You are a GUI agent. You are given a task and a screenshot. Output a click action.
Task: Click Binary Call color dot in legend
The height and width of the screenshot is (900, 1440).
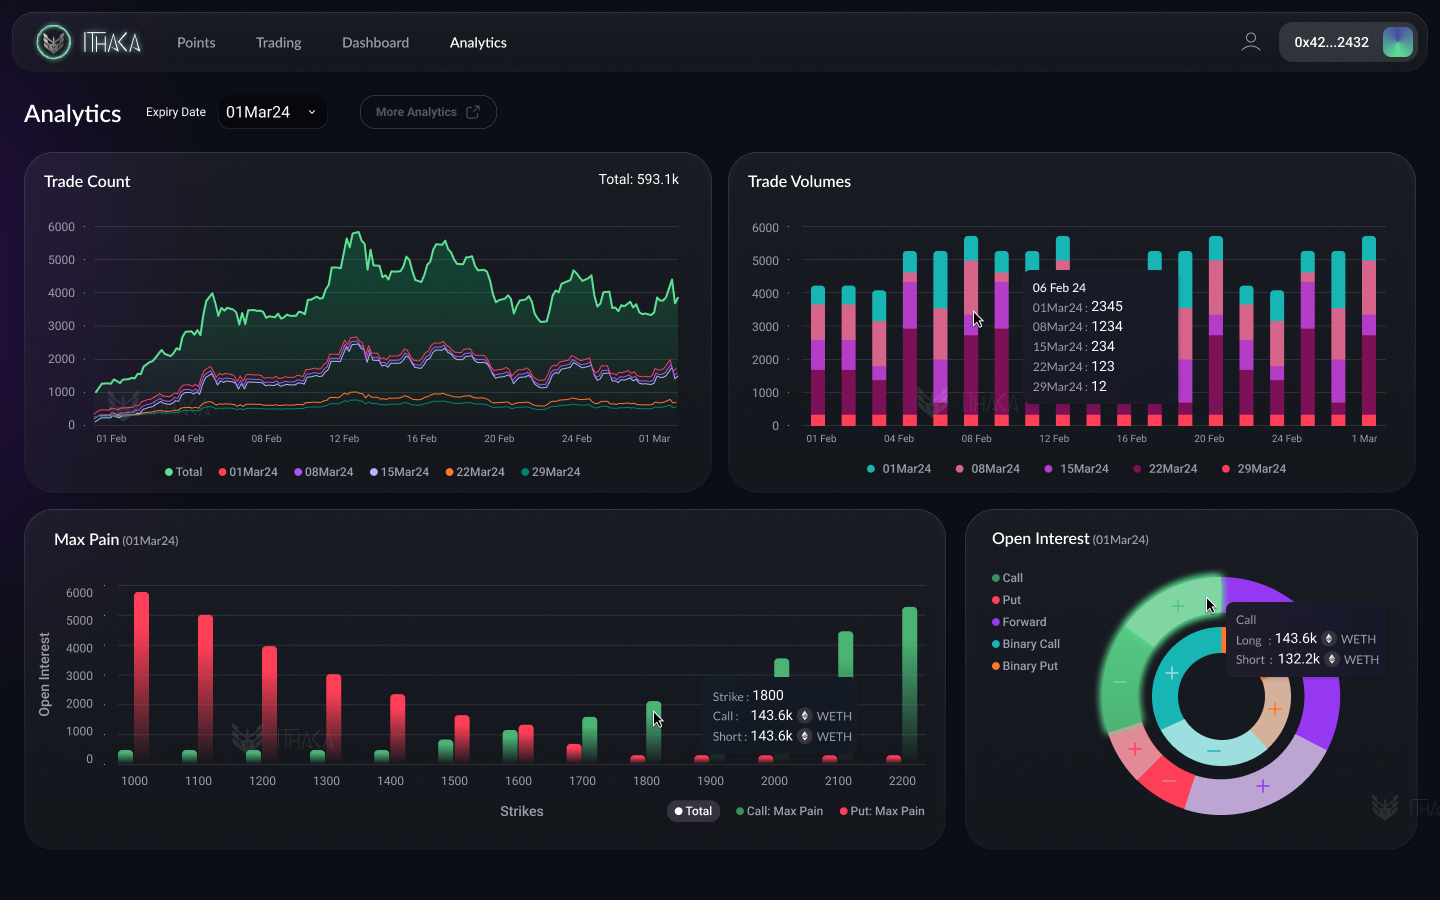coord(996,644)
